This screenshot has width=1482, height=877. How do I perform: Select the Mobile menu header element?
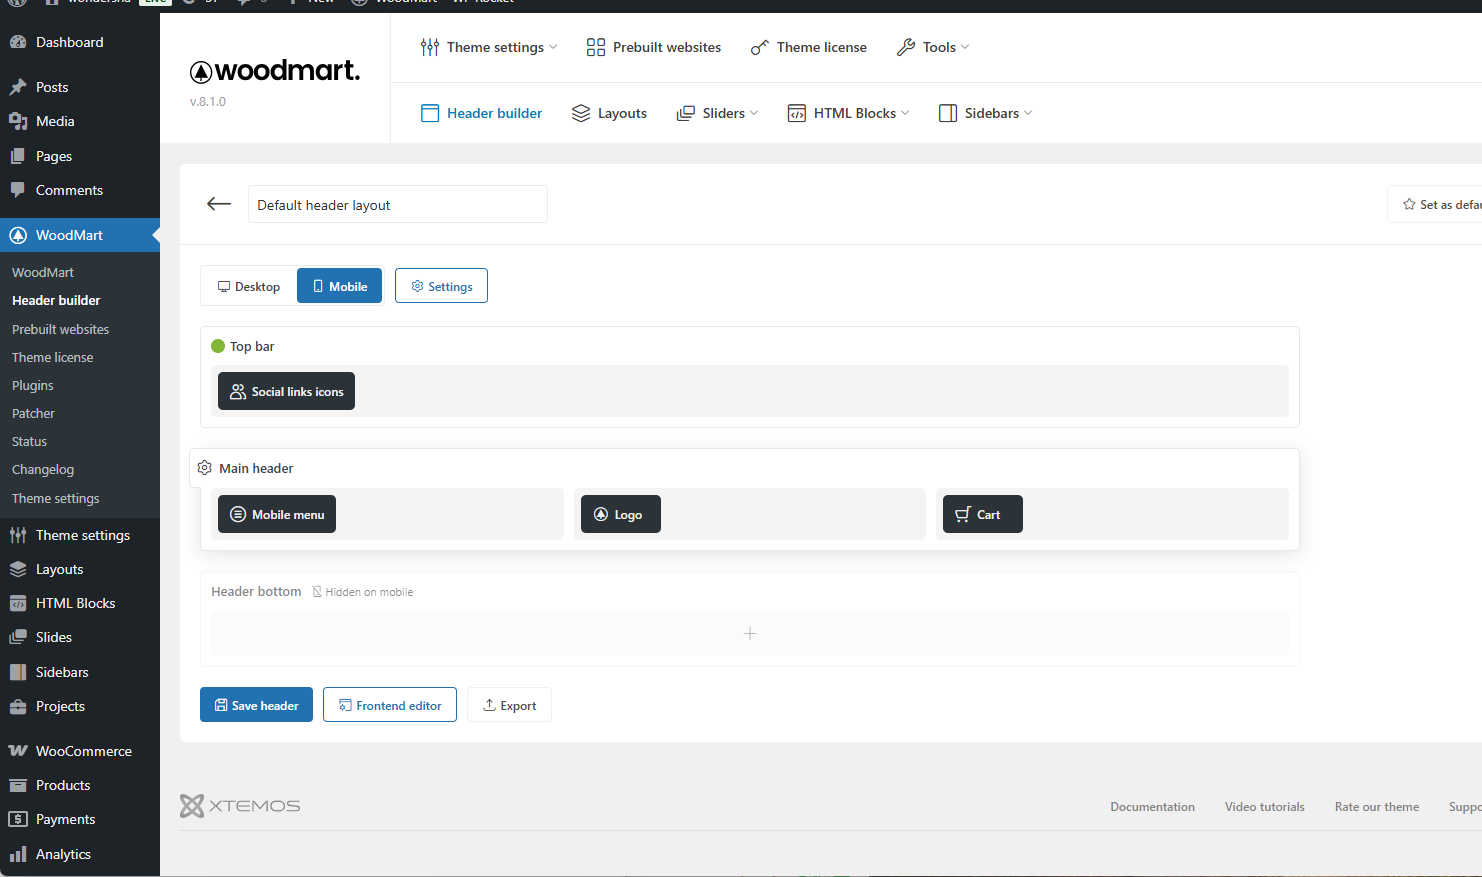pos(277,514)
